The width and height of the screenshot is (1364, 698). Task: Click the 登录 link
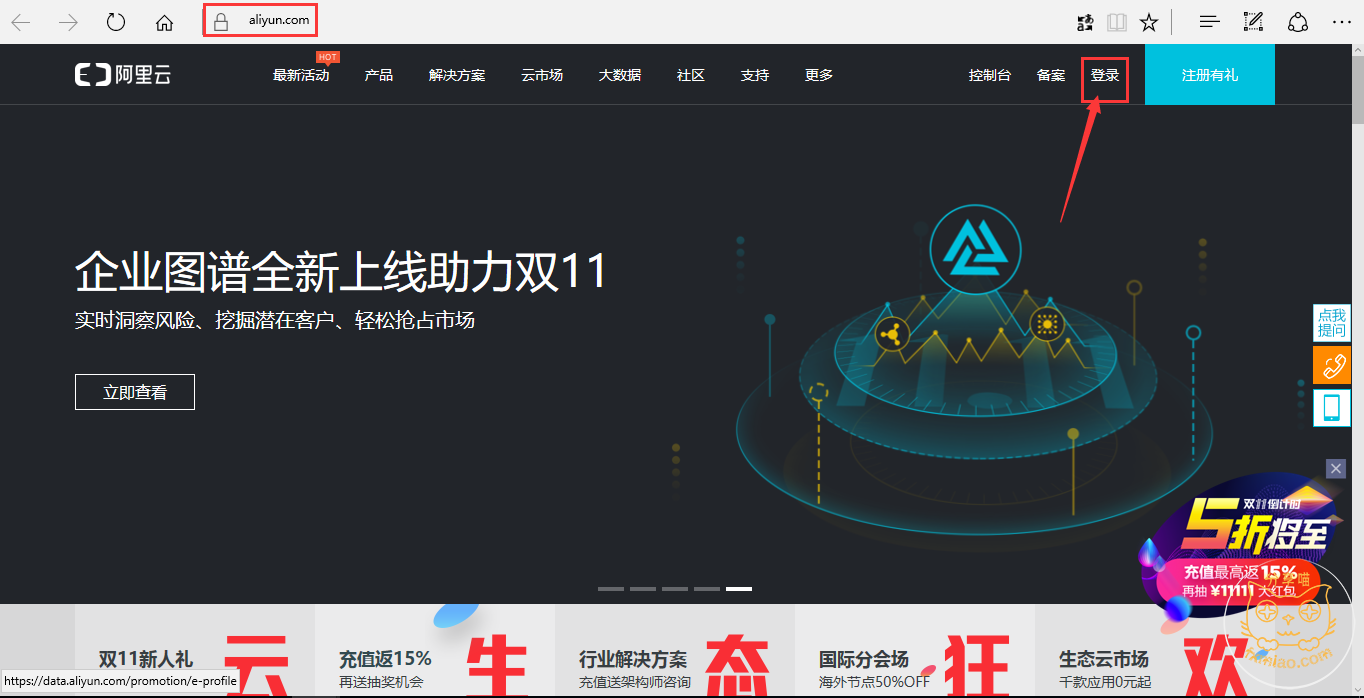pyautogui.click(x=1105, y=75)
